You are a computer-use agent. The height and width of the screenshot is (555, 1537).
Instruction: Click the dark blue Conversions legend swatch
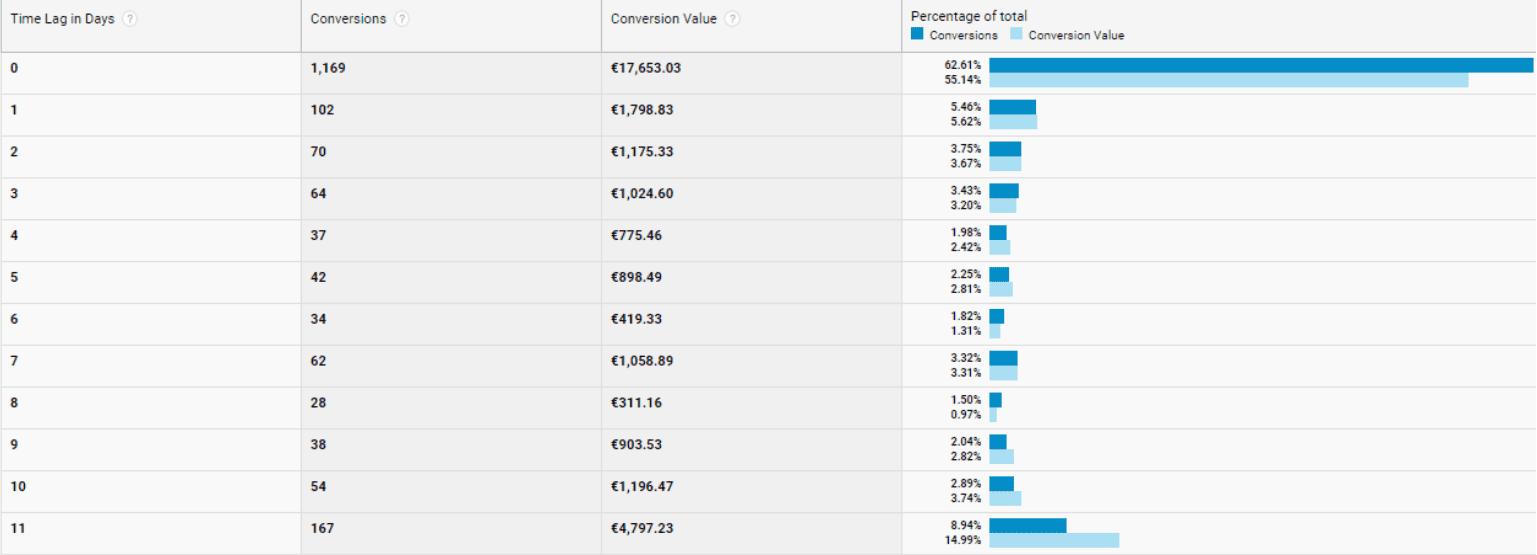(x=917, y=34)
